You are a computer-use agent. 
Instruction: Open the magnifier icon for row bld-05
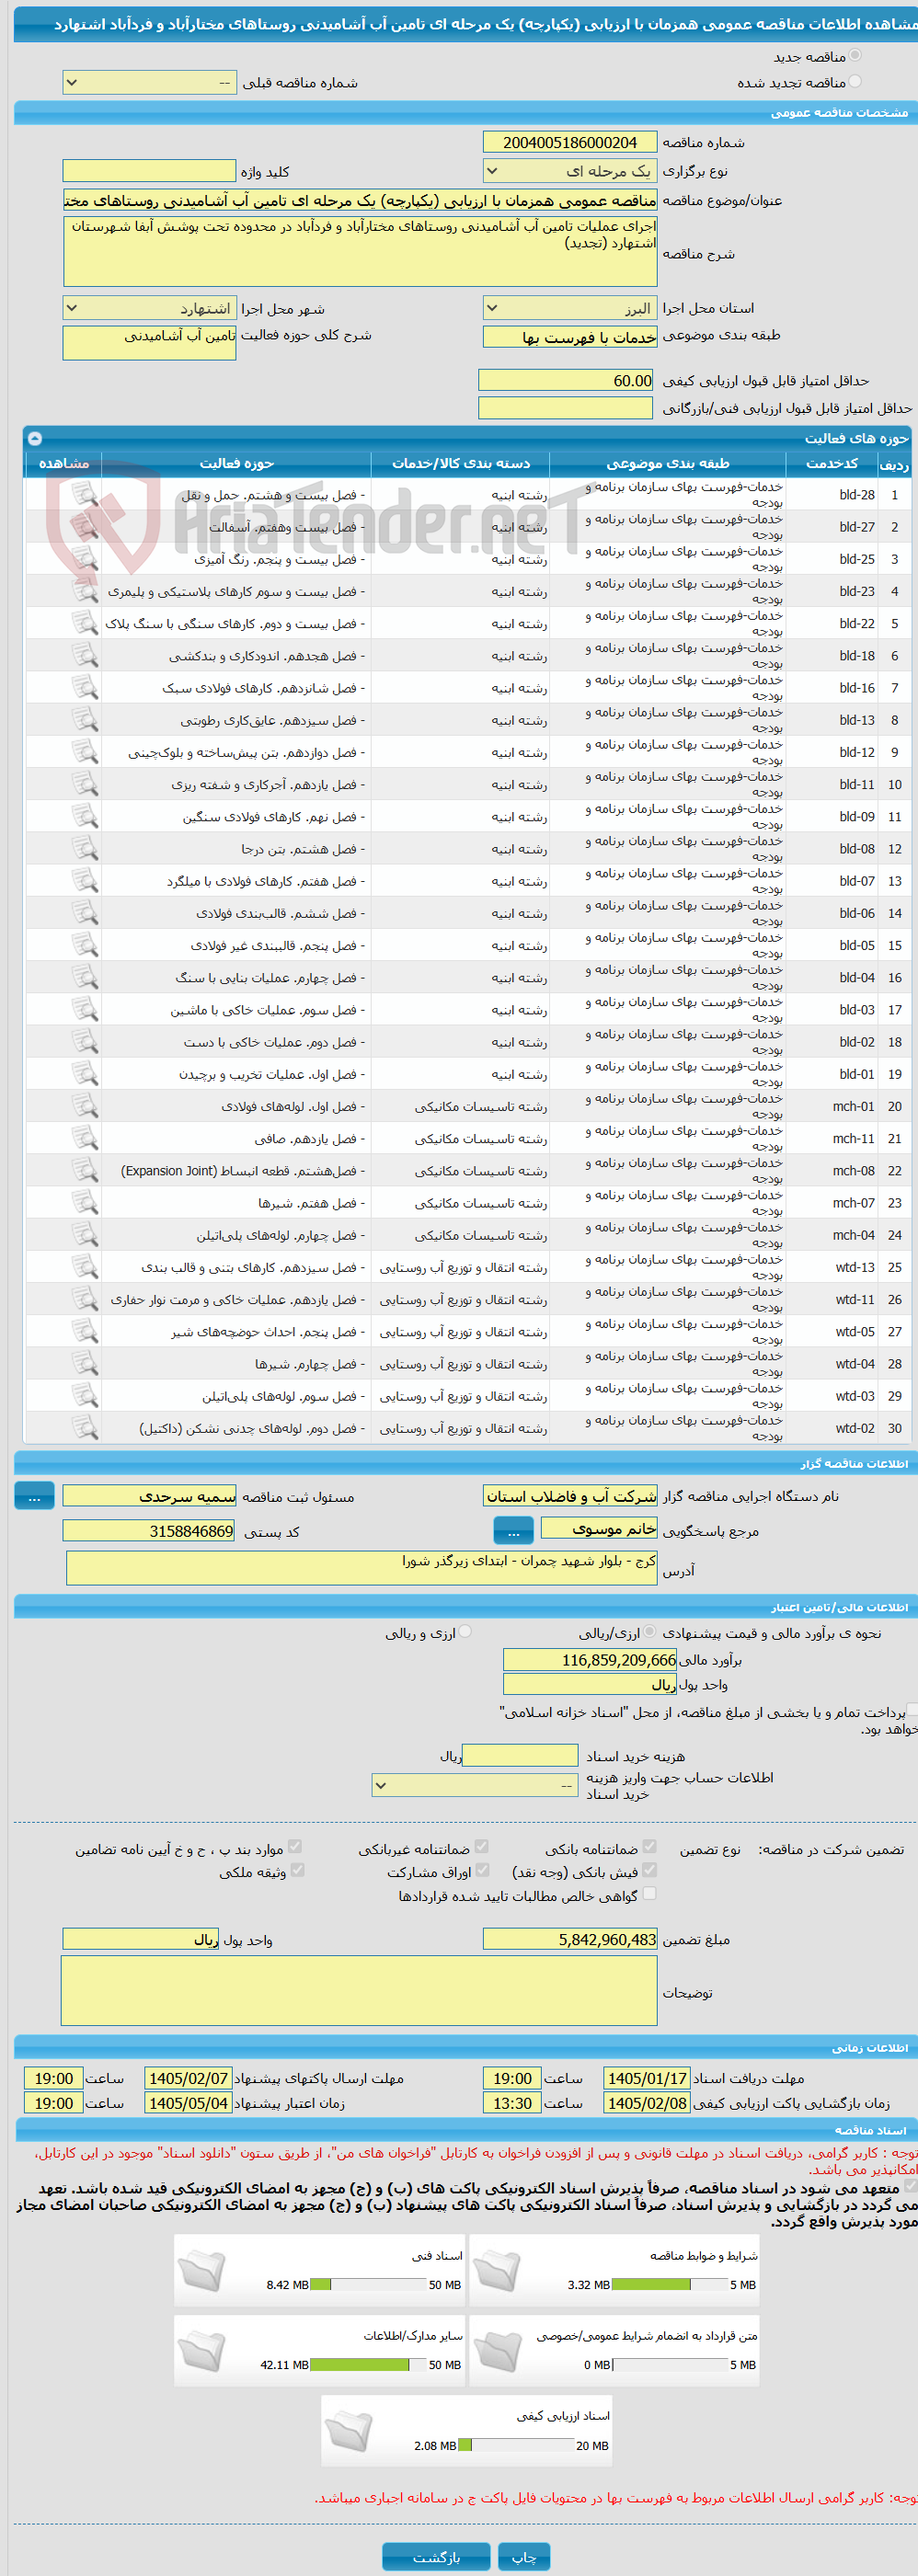(84, 945)
